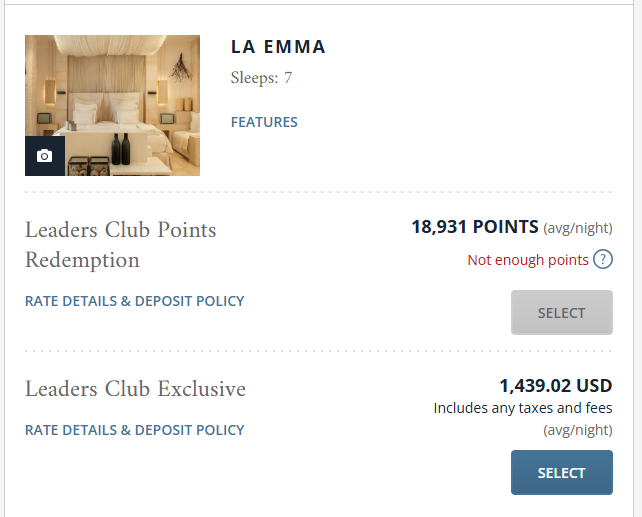This screenshot has width=642, height=517.
Task: Open the FEATURES link for La Emma
Action: coord(264,122)
